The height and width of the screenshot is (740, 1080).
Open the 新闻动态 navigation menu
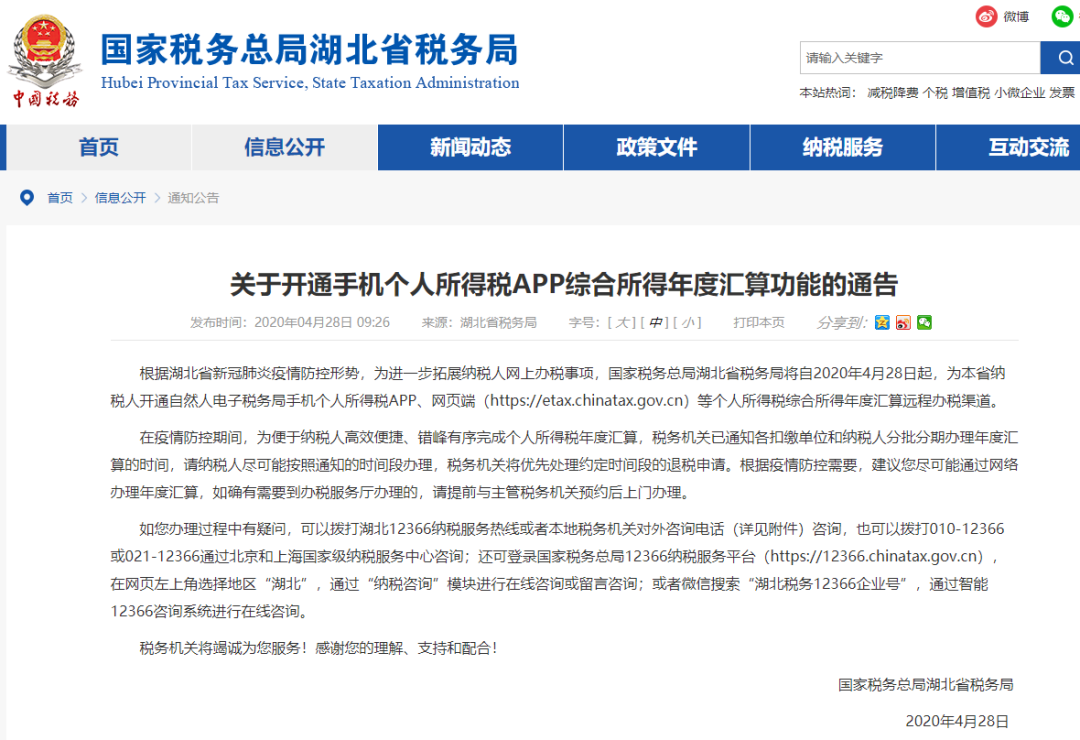click(470, 148)
